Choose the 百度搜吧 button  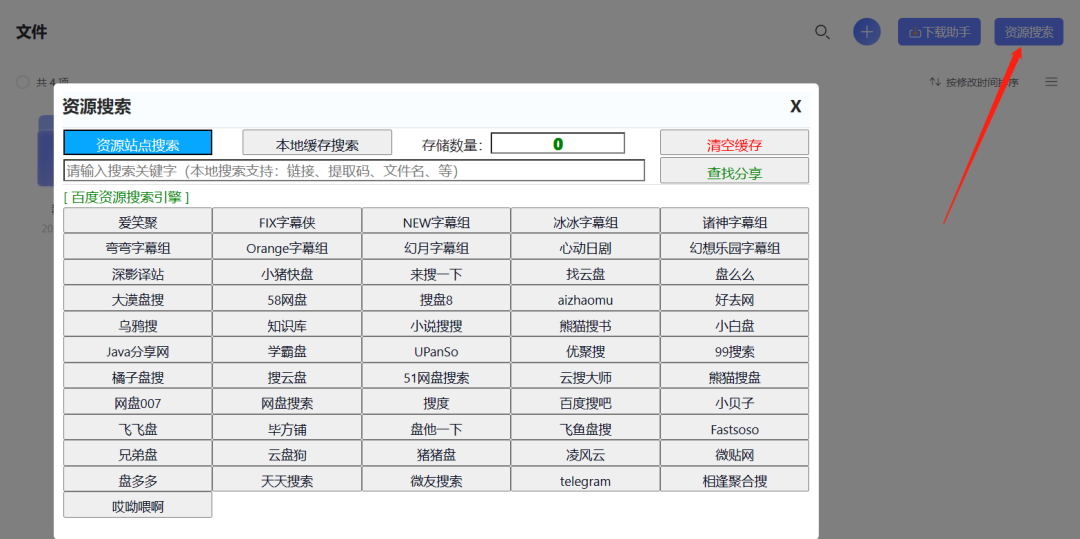click(x=585, y=401)
